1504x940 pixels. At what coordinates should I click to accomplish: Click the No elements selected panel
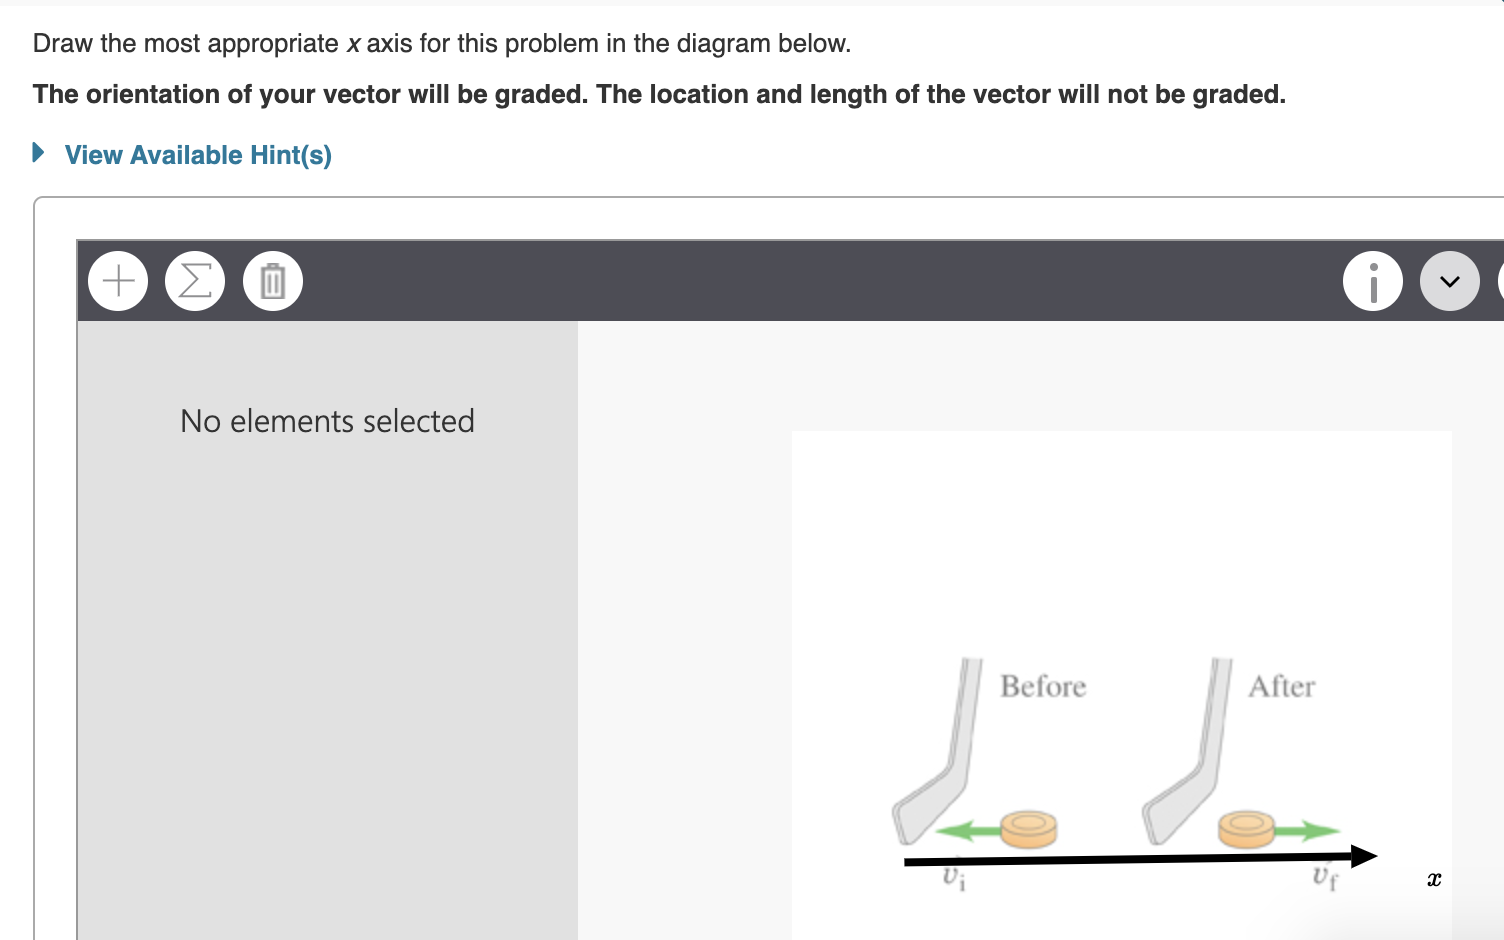[x=327, y=421]
